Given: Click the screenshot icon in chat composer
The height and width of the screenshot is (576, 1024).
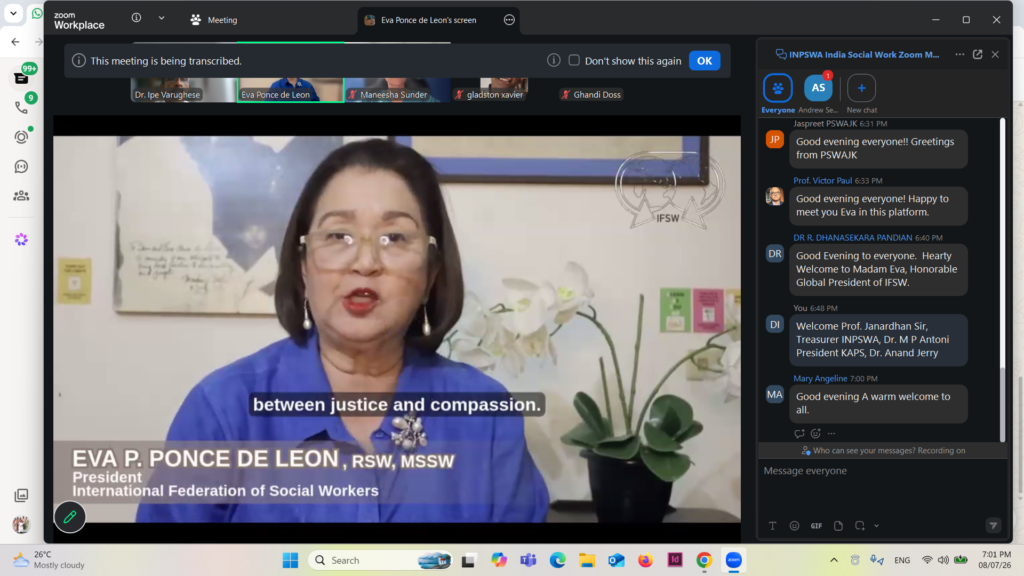Looking at the screenshot, I should point(859,526).
